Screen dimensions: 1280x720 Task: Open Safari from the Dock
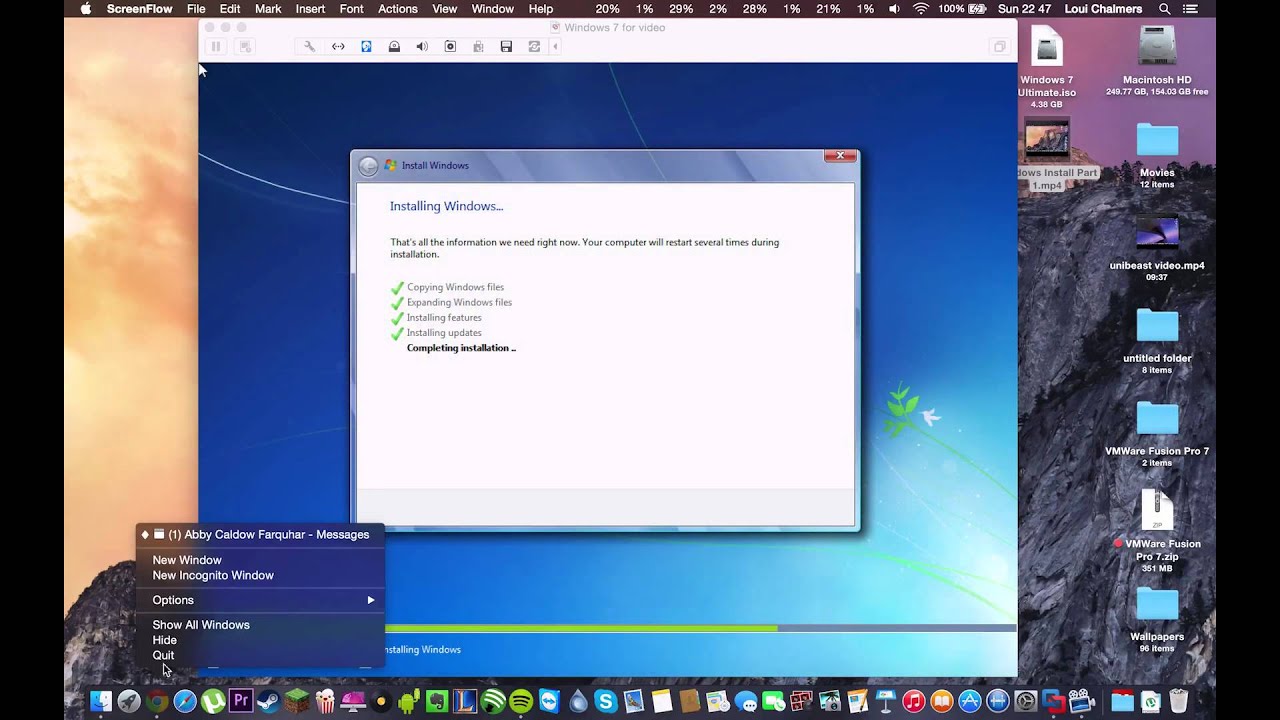tap(185, 701)
